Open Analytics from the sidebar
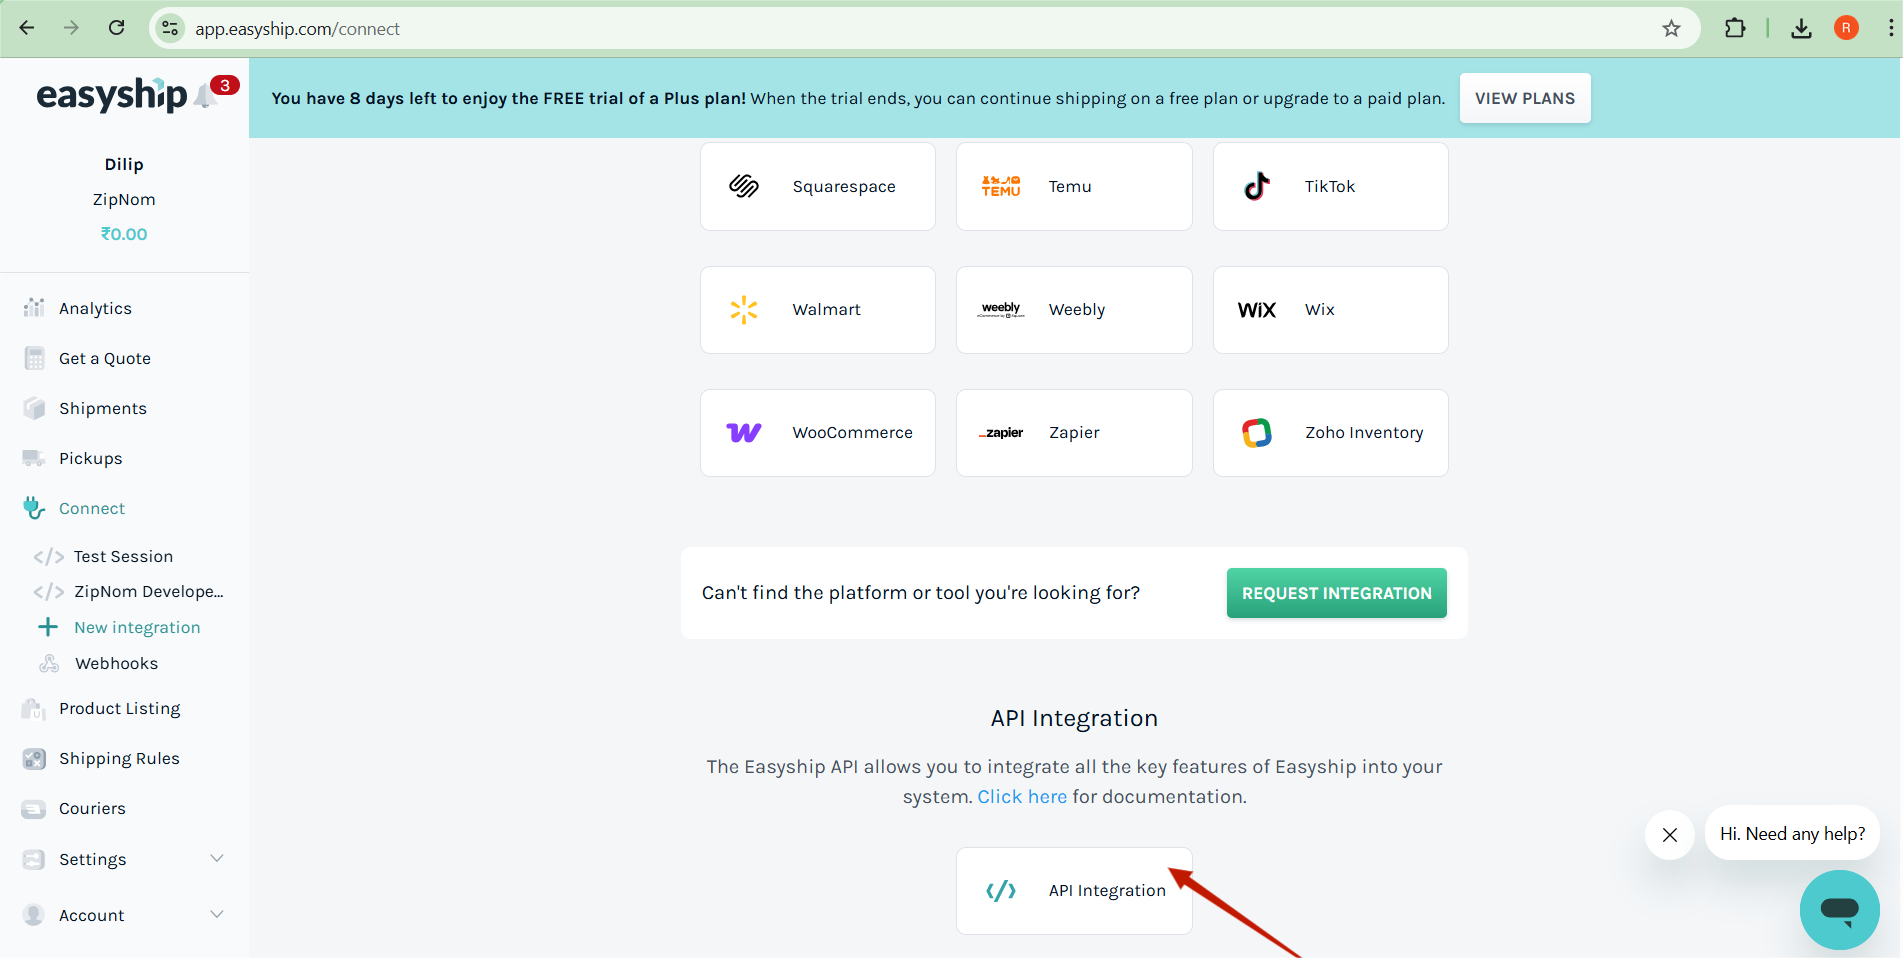The image size is (1903, 958). point(95,308)
